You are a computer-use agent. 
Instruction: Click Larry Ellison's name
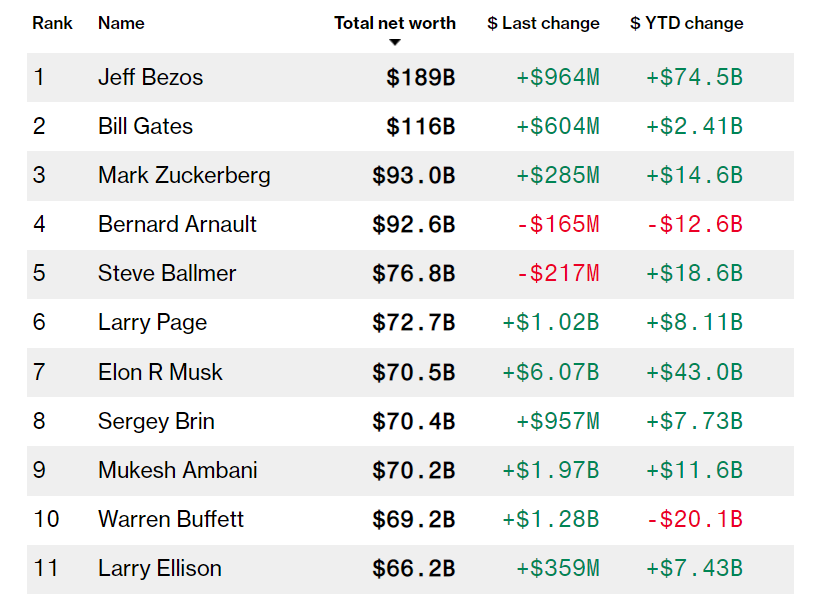point(158,568)
